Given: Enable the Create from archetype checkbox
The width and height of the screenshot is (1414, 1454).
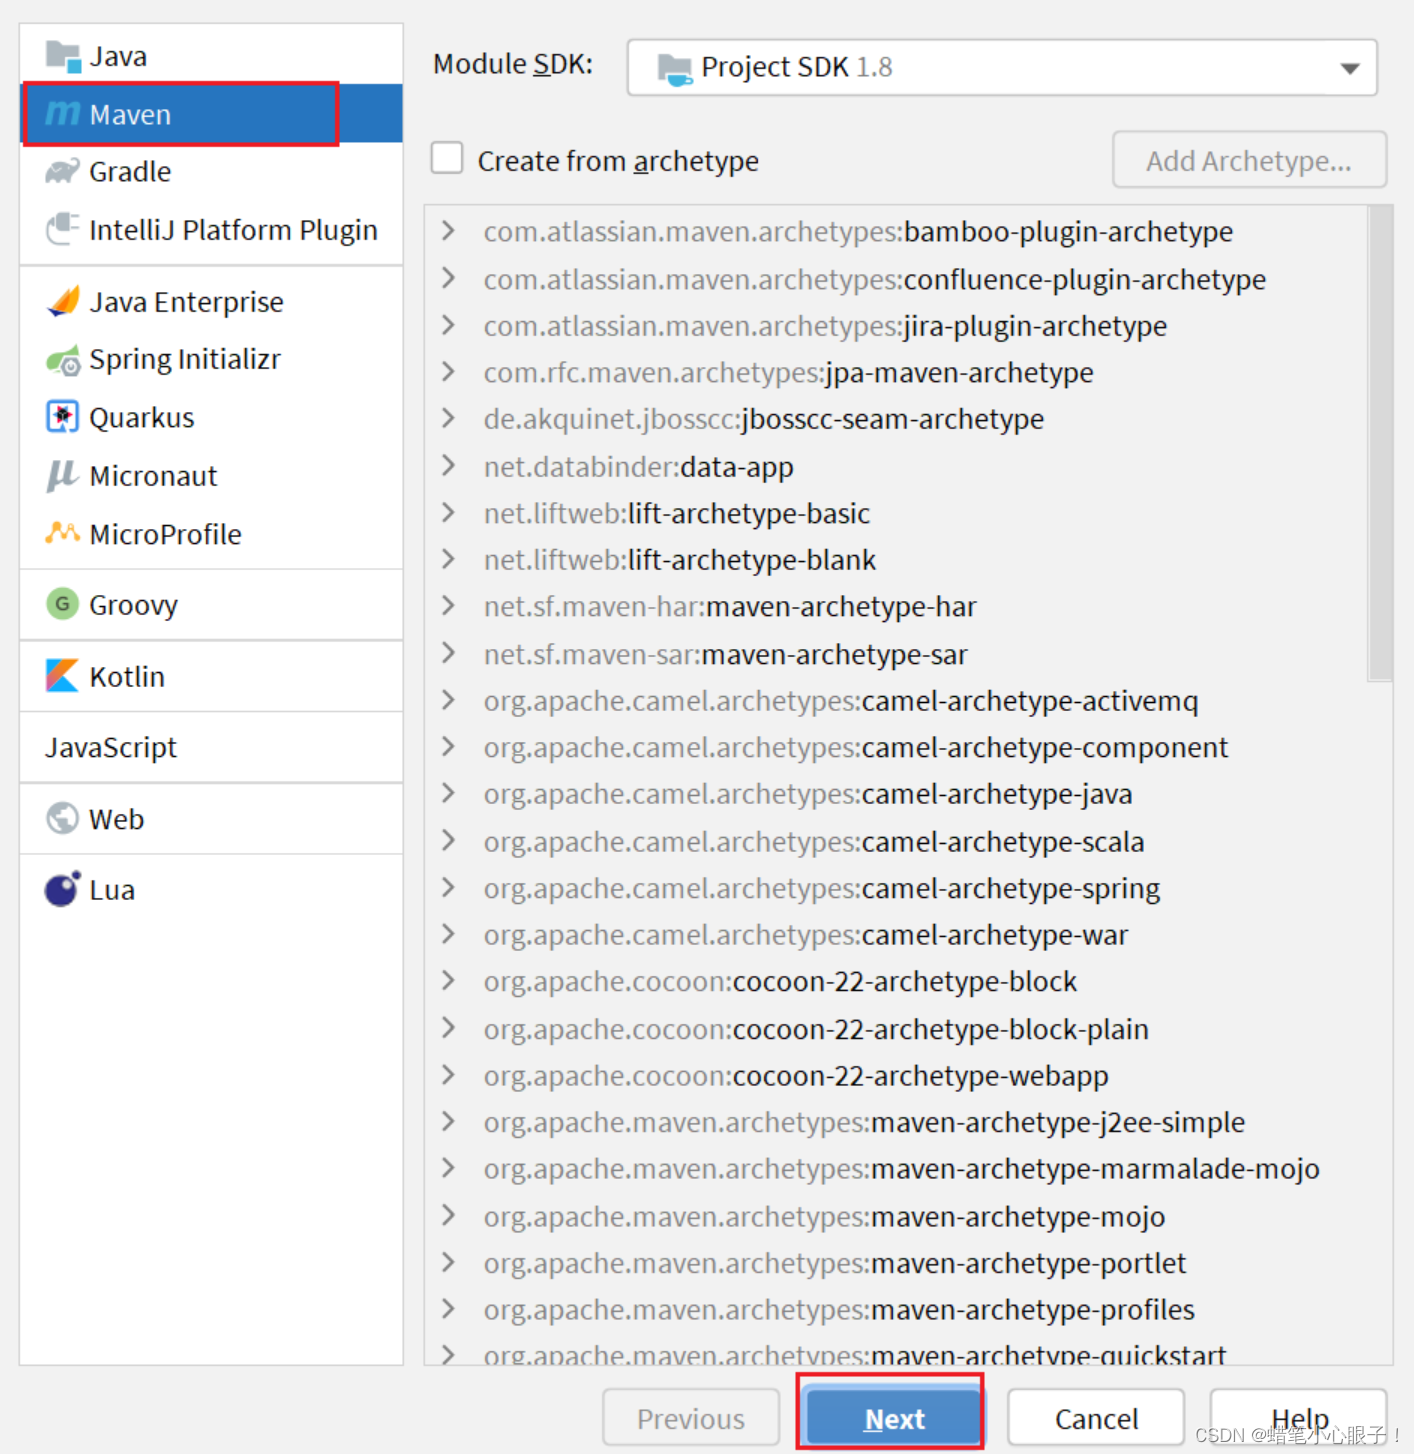Looking at the screenshot, I should (x=446, y=158).
